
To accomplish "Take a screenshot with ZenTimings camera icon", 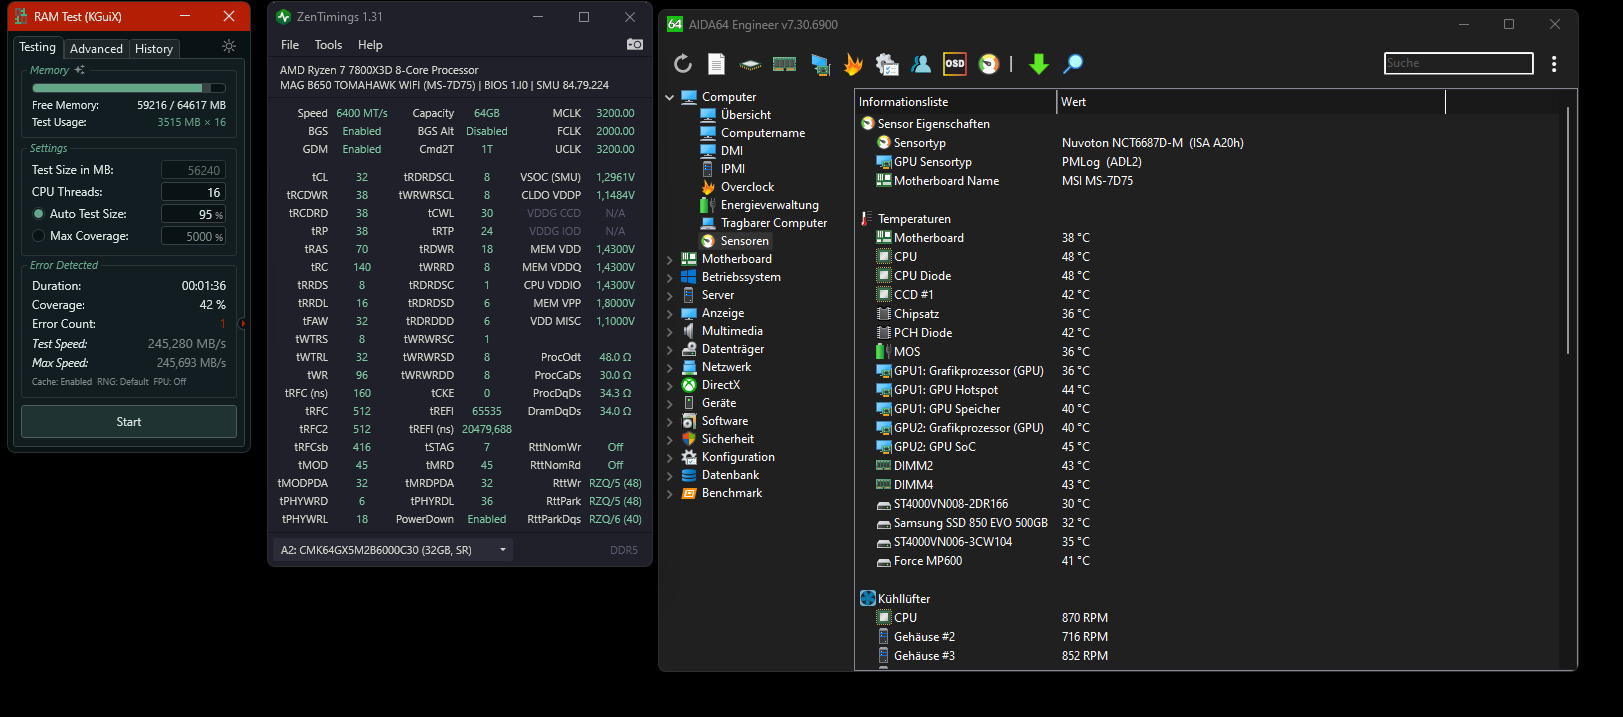I will click(635, 44).
